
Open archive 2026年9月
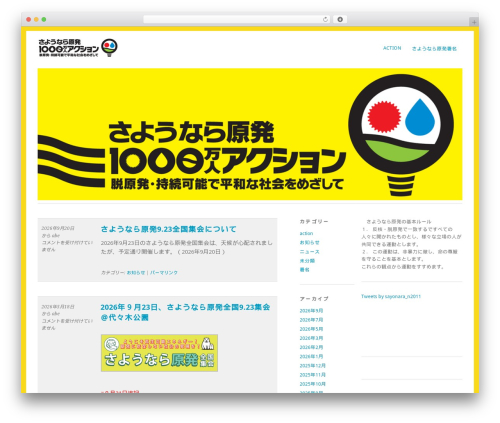[x=311, y=311]
